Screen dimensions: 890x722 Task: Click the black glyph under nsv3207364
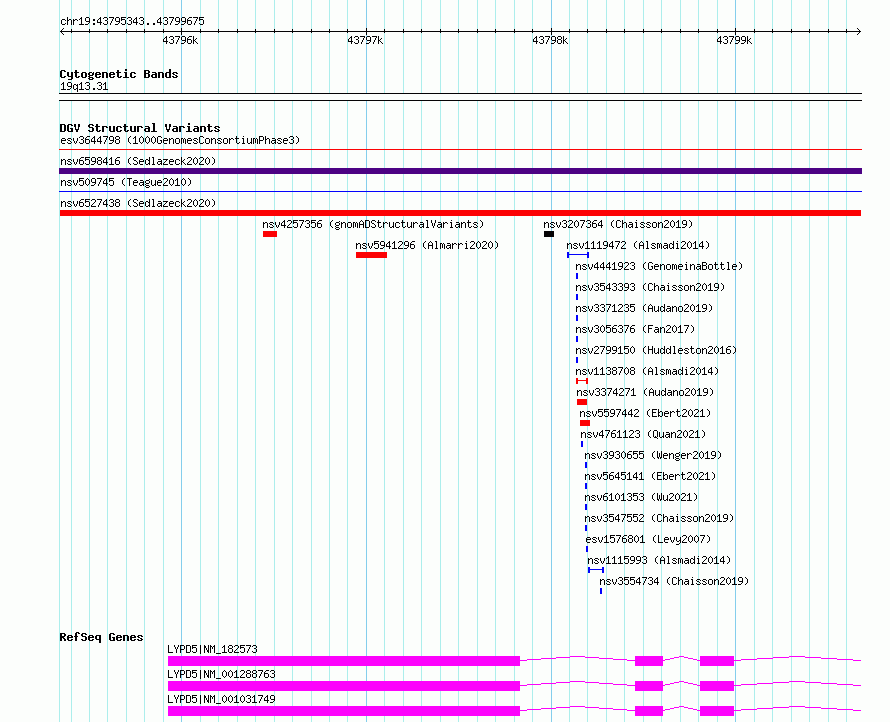(549, 234)
